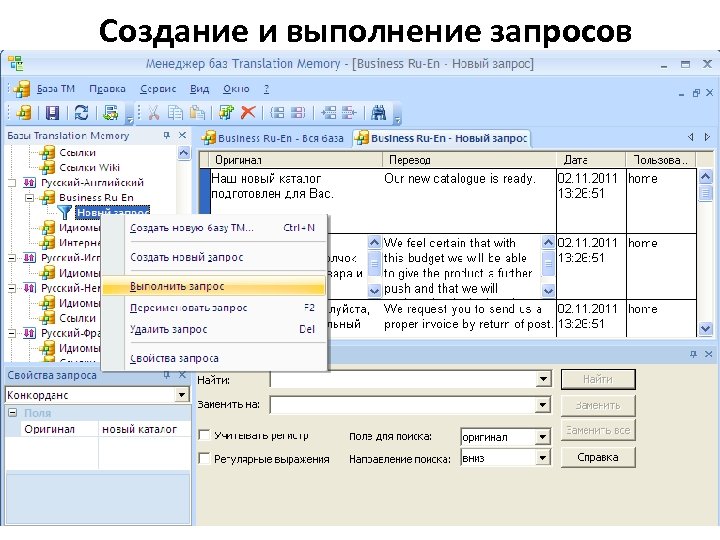Click the right tab-navigation arrow

tap(707, 137)
